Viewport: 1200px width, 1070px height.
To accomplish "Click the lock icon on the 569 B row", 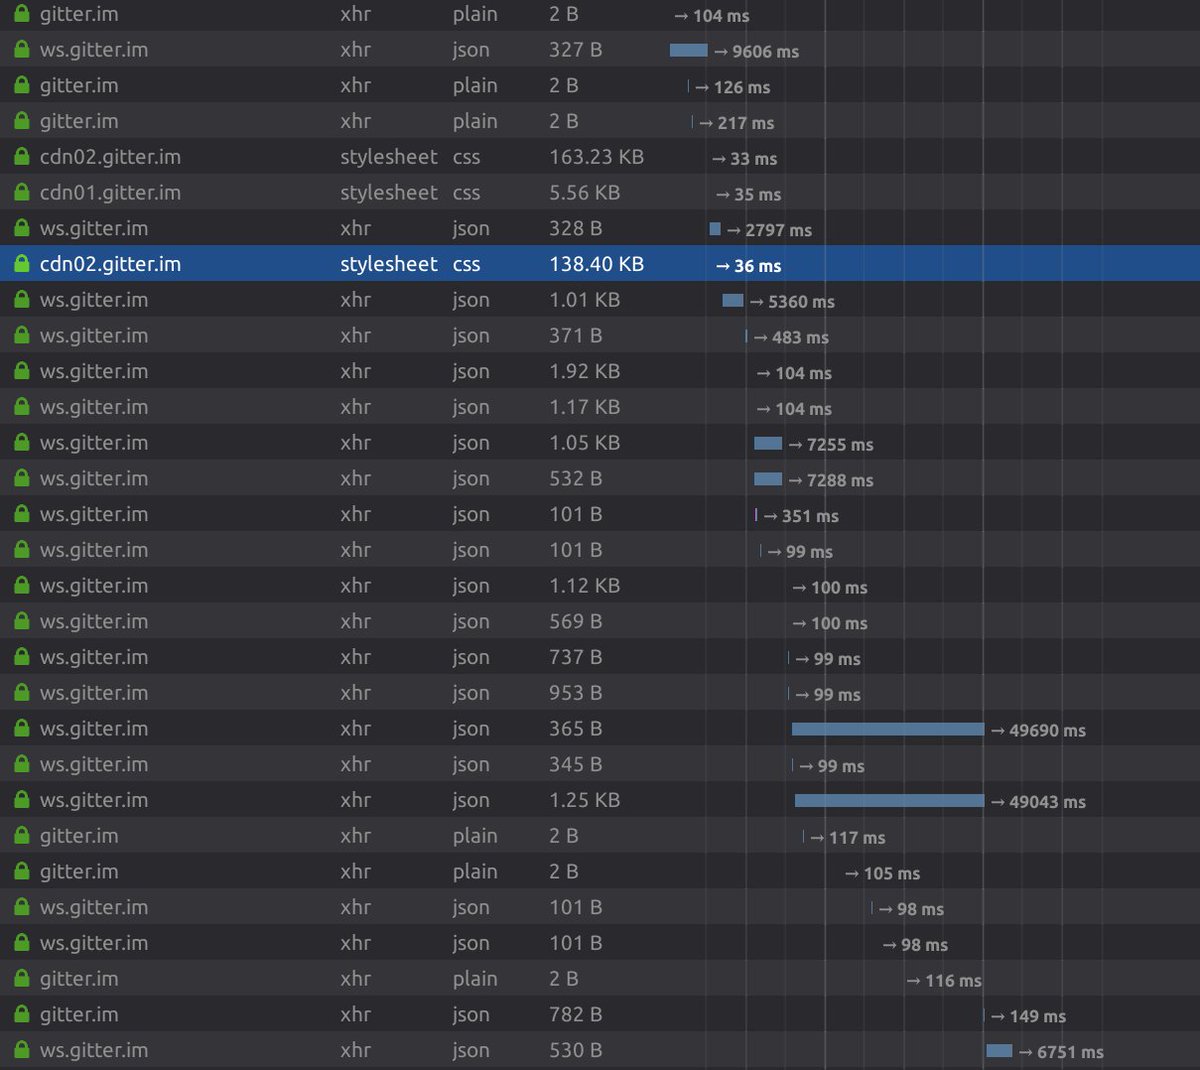I will [21, 621].
